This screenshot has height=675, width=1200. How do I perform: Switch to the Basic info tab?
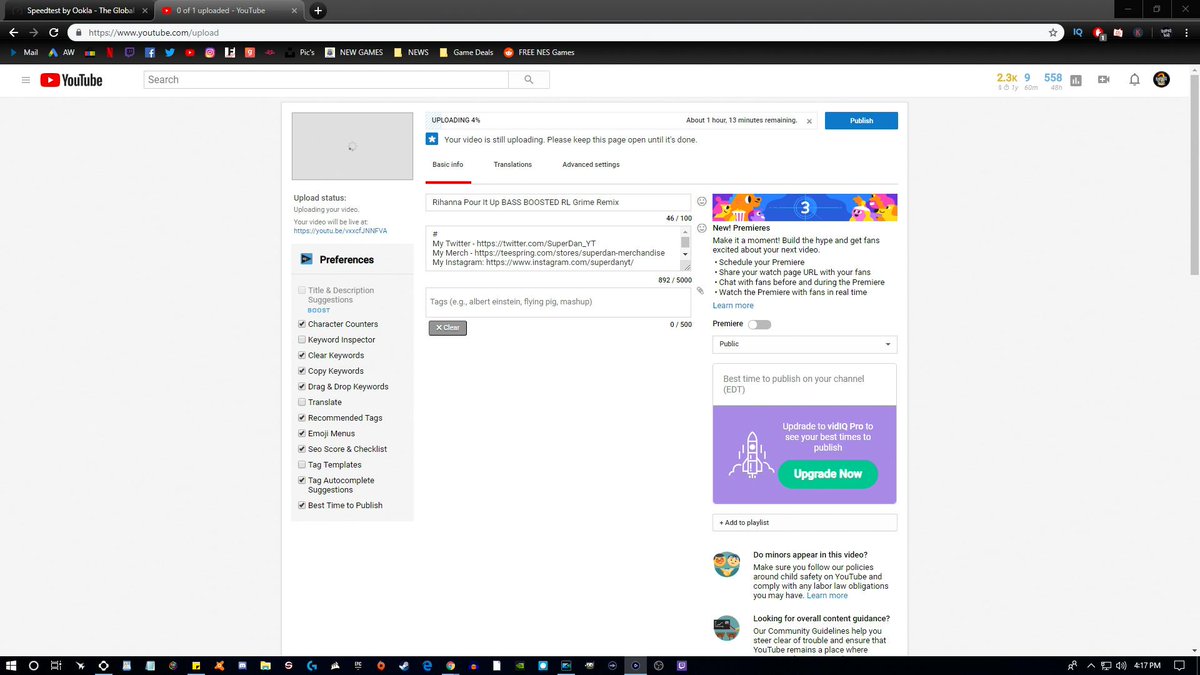[x=448, y=165]
